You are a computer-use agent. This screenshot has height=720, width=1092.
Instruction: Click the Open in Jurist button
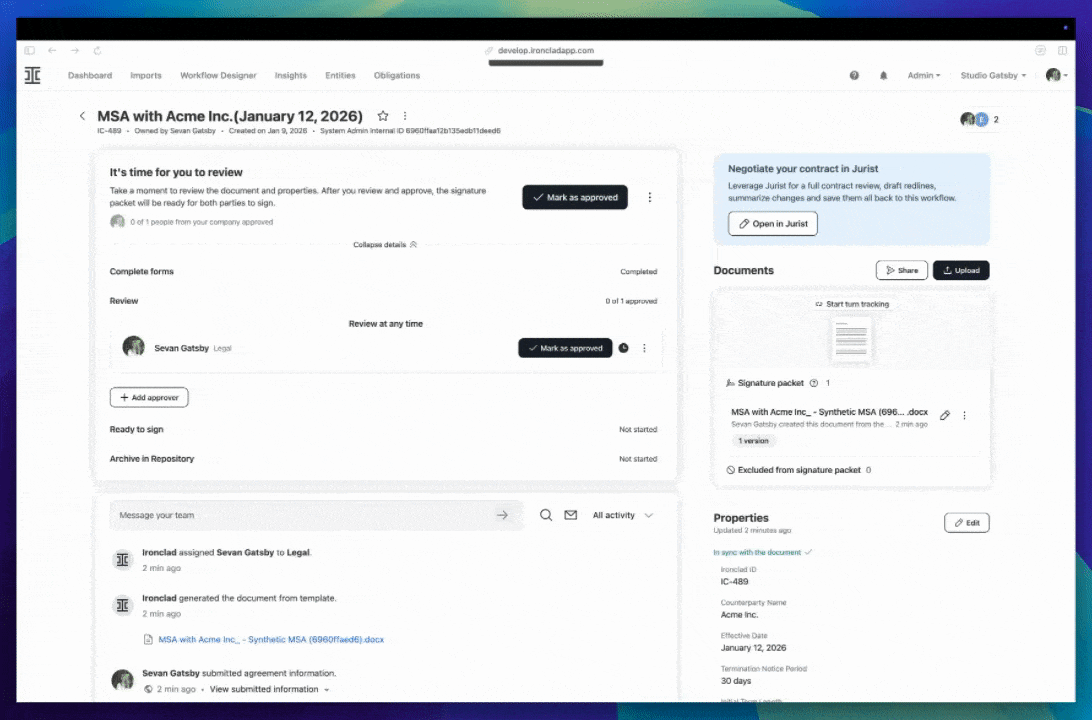tap(772, 224)
